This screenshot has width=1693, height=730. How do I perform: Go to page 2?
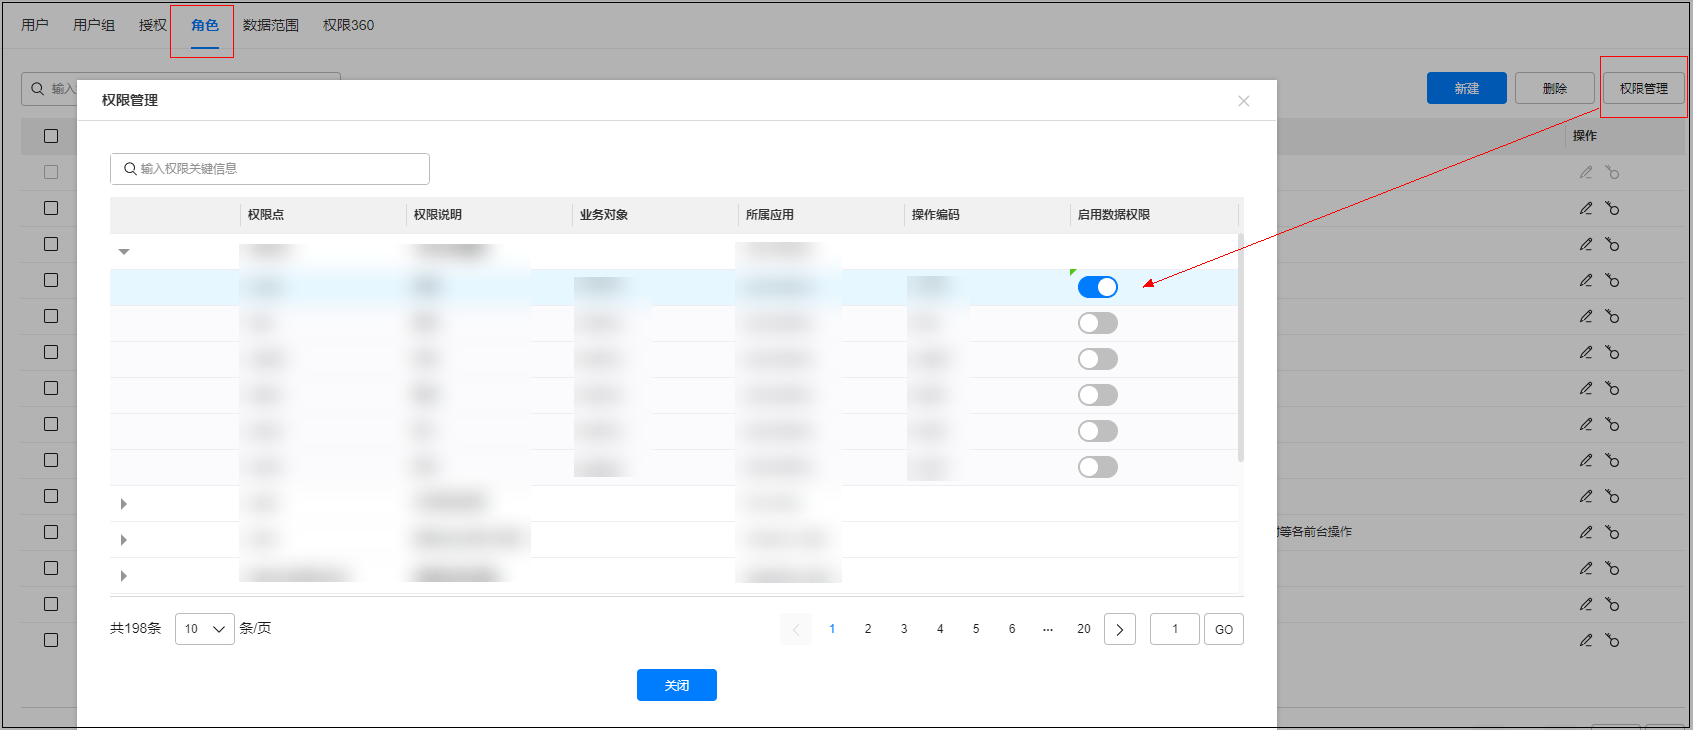click(x=868, y=629)
